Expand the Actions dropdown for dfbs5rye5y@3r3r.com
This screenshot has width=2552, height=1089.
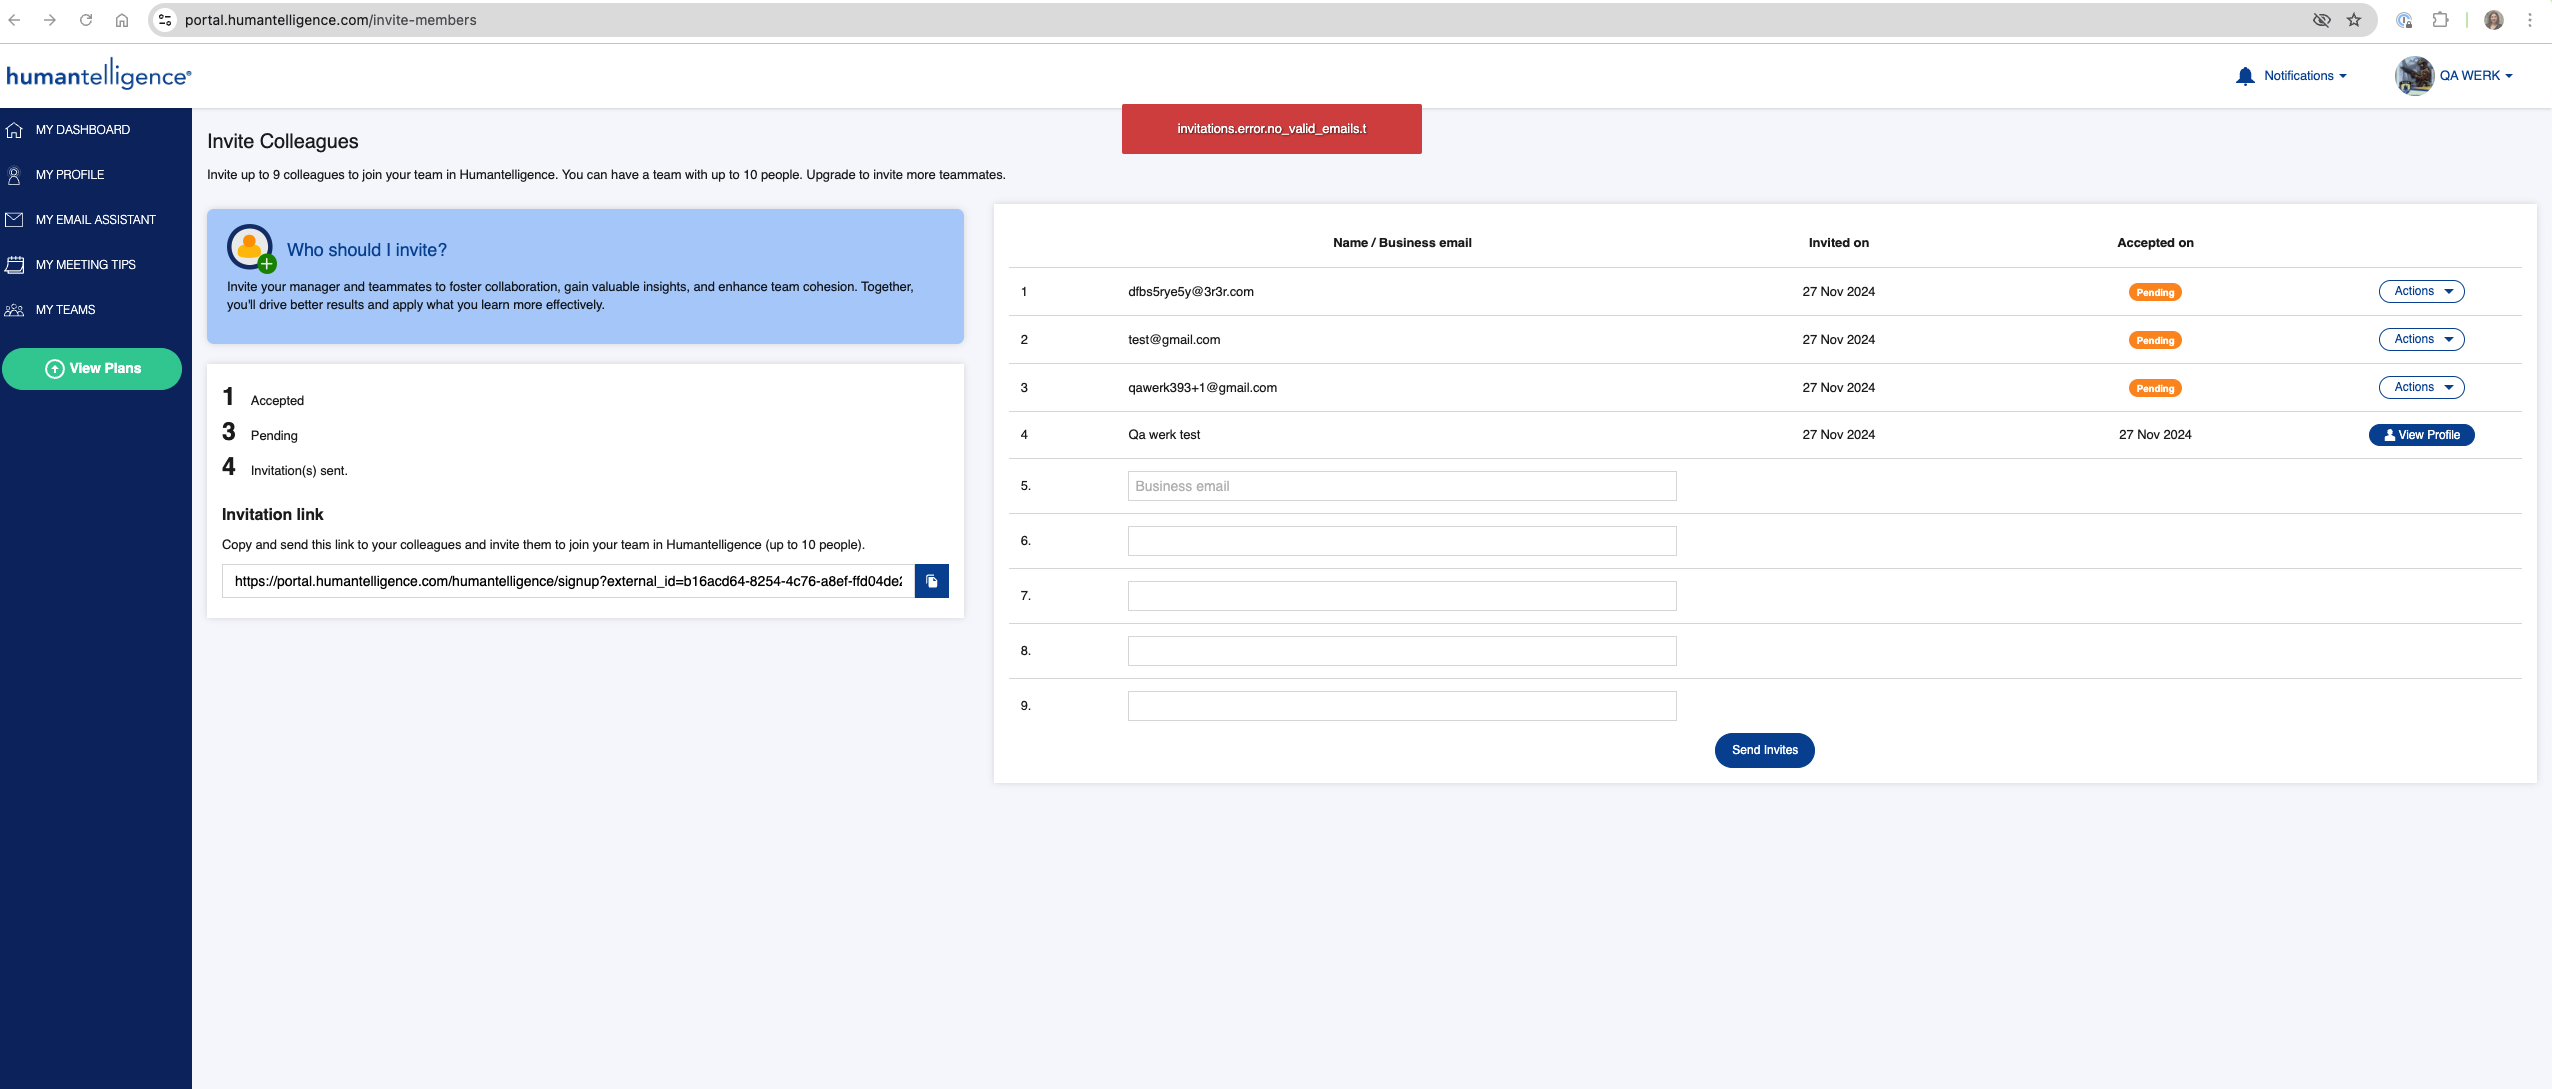click(2422, 290)
